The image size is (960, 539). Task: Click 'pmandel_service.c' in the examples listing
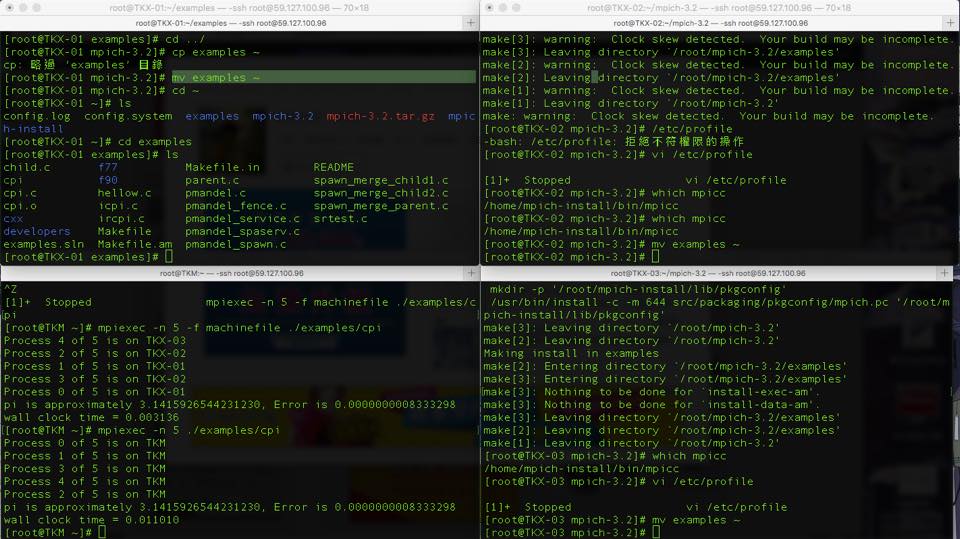[x=242, y=219]
